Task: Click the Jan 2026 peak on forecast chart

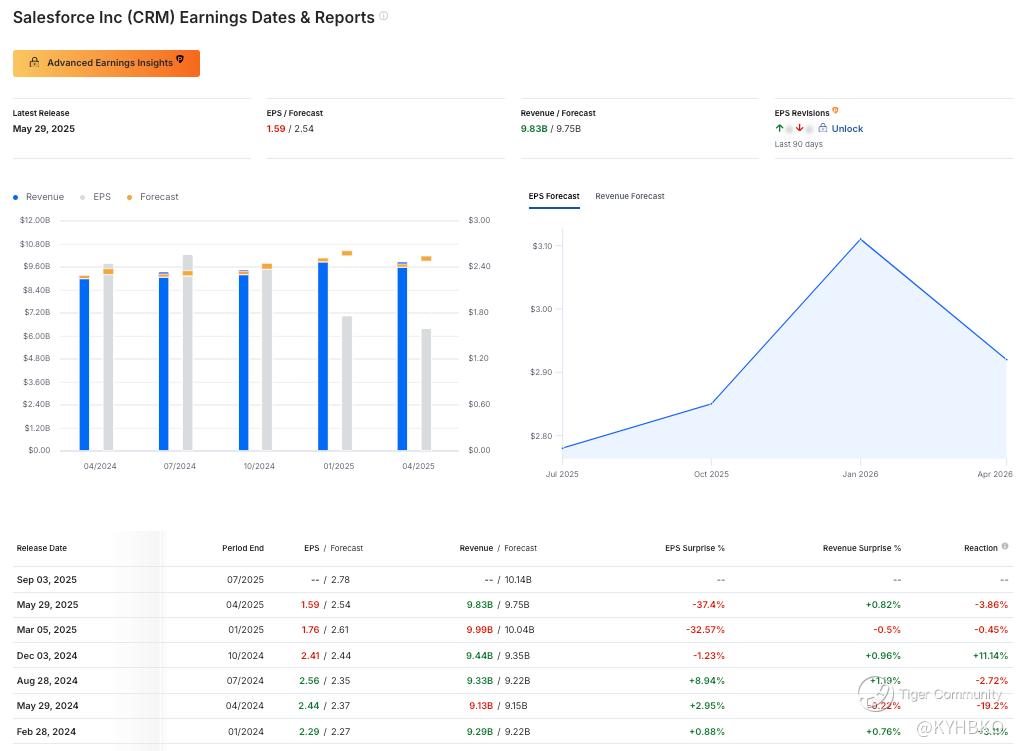Action: 860,239
